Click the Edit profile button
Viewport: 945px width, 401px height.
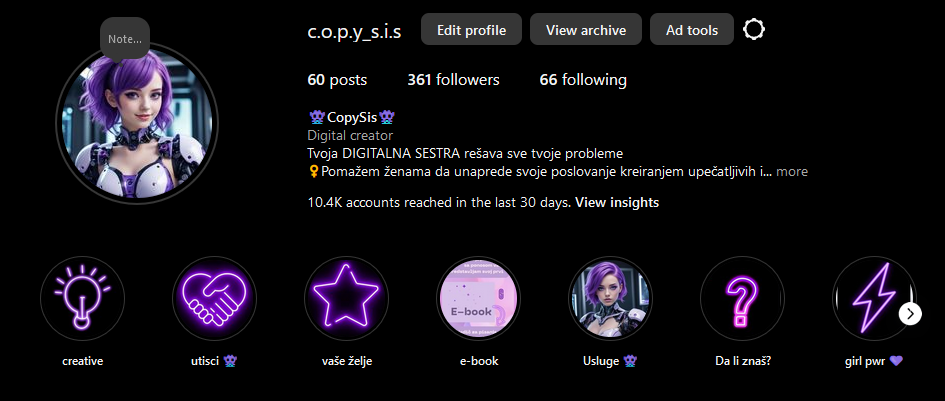pos(471,30)
